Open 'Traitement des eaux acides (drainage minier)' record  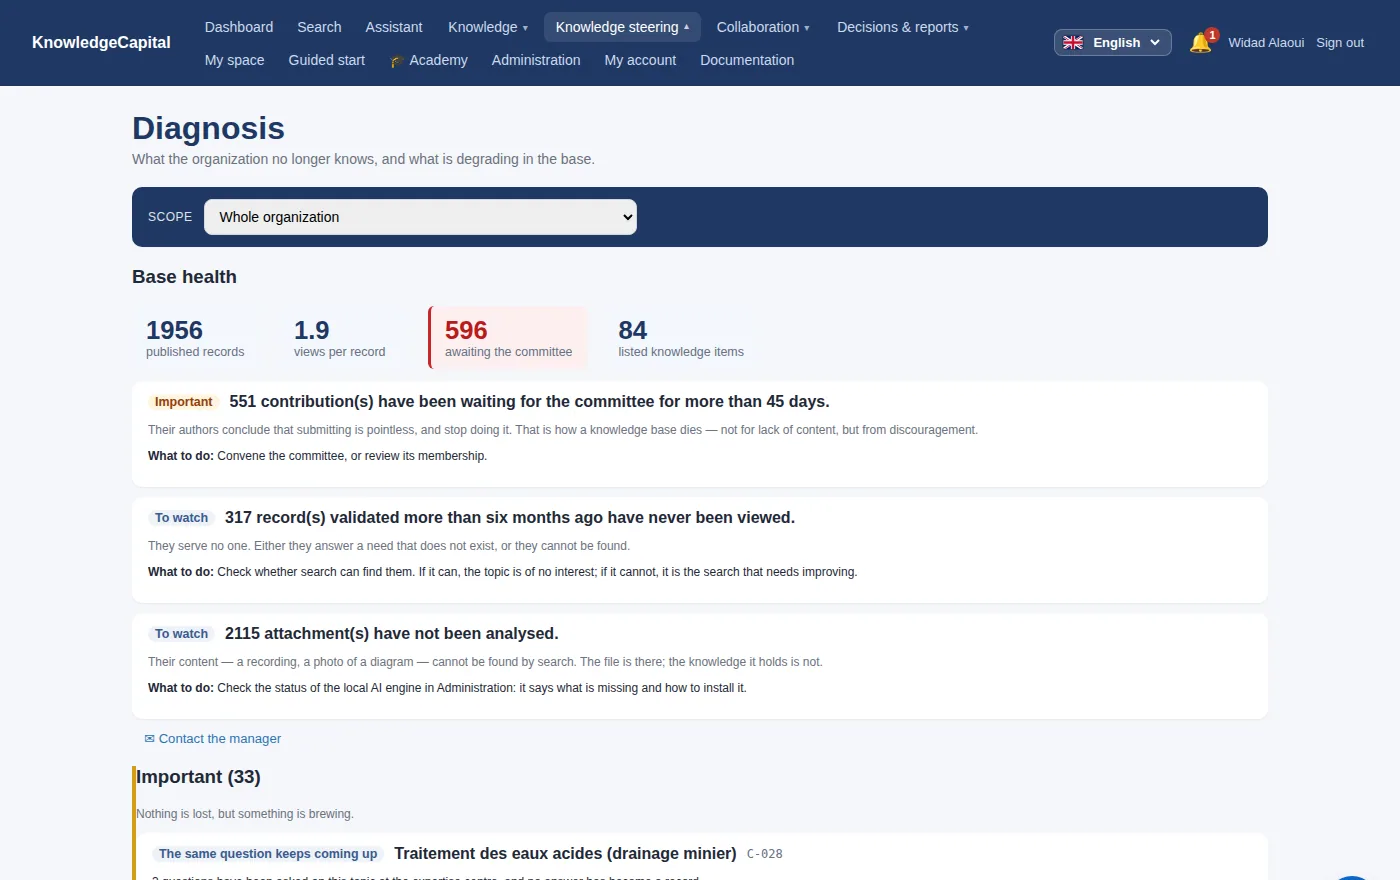click(x=565, y=854)
